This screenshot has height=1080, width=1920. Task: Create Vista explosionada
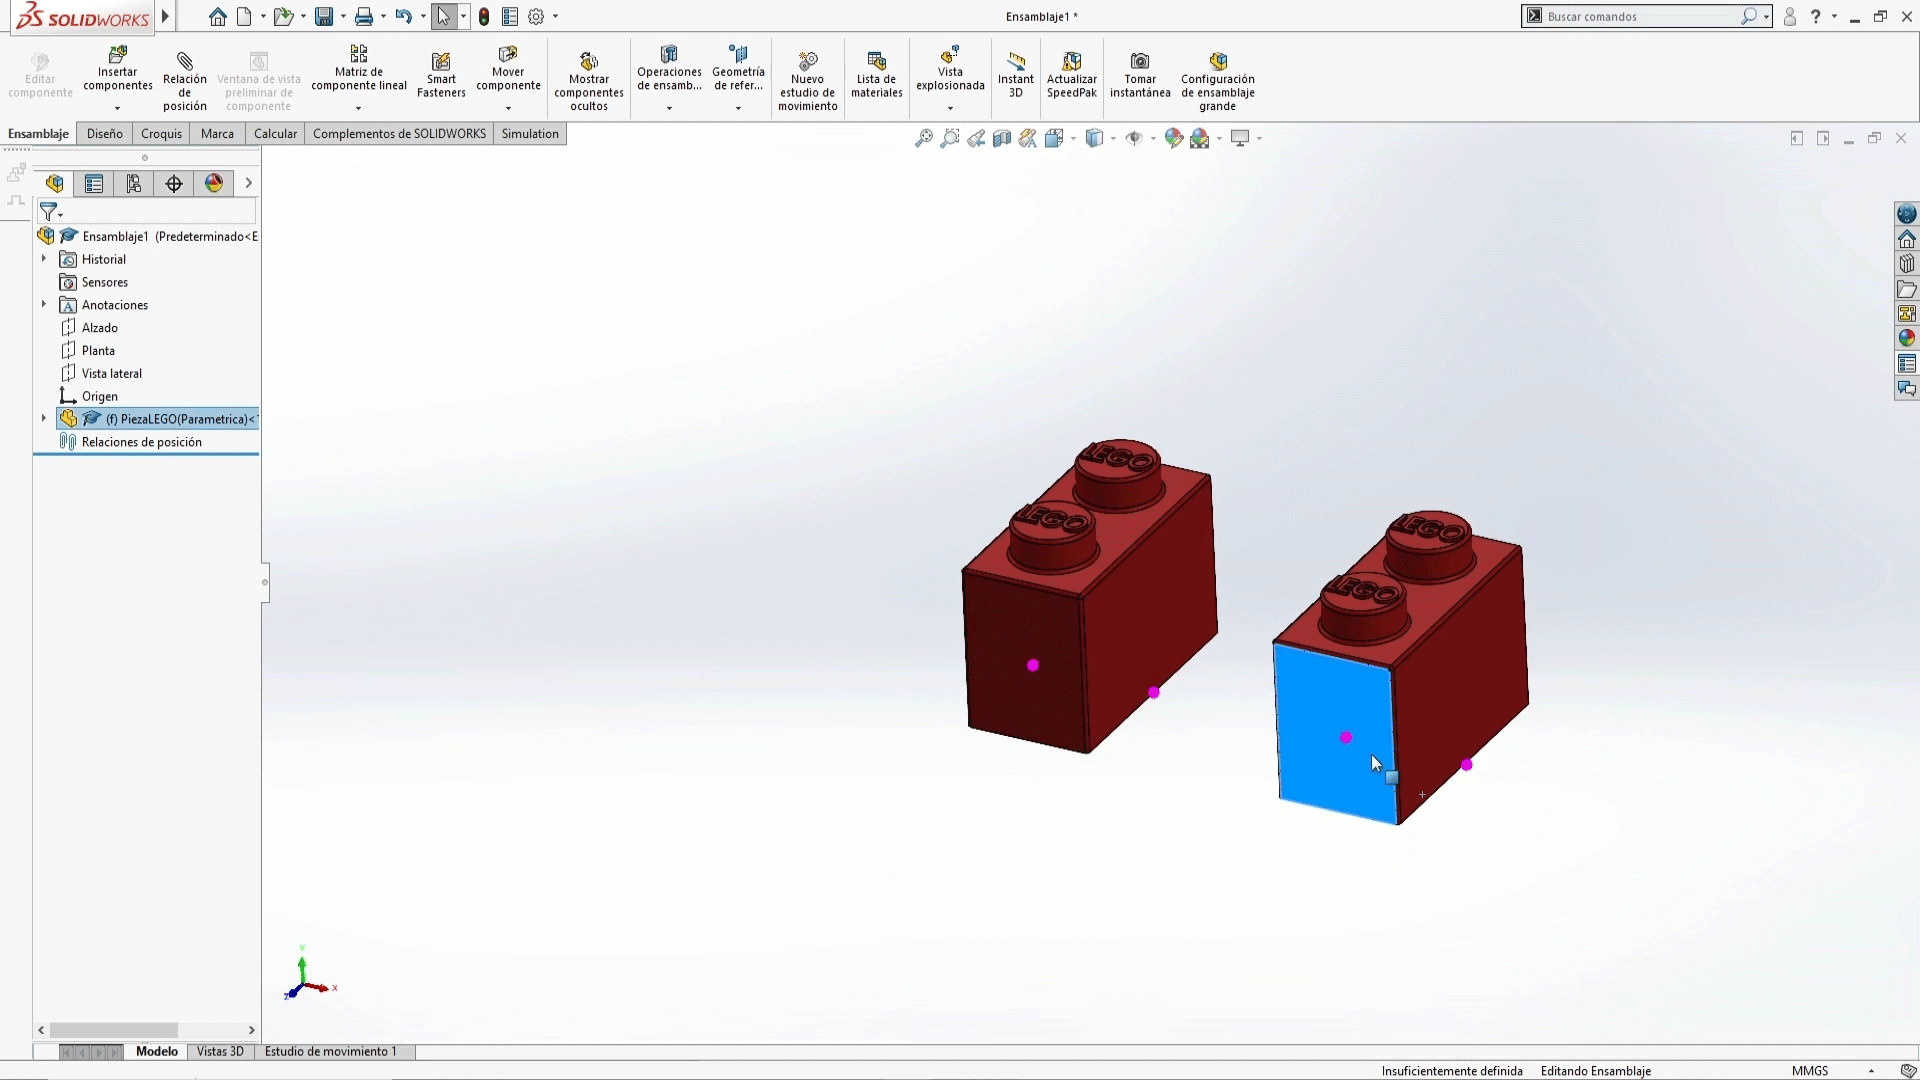(x=950, y=70)
